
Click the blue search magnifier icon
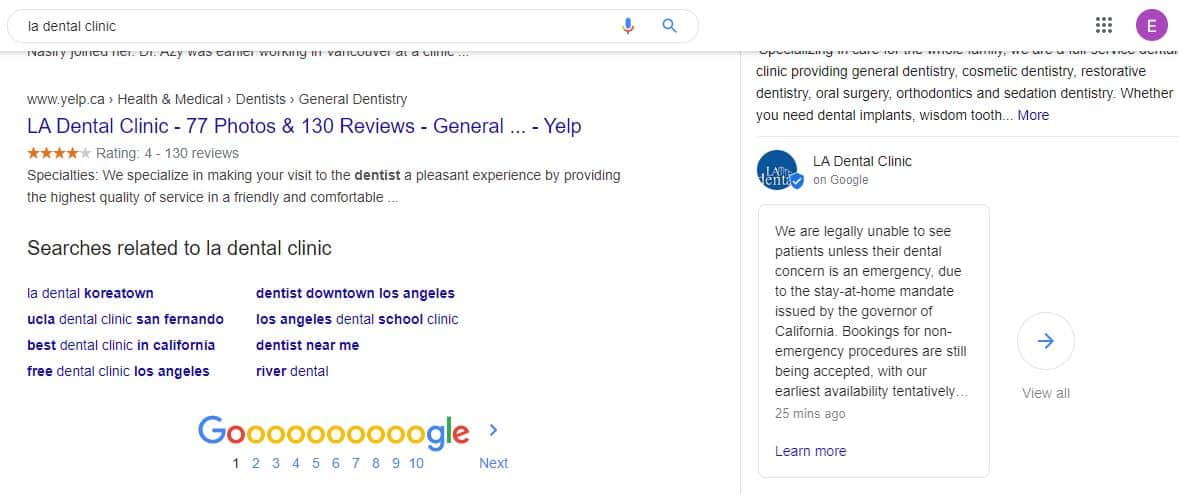click(x=670, y=26)
